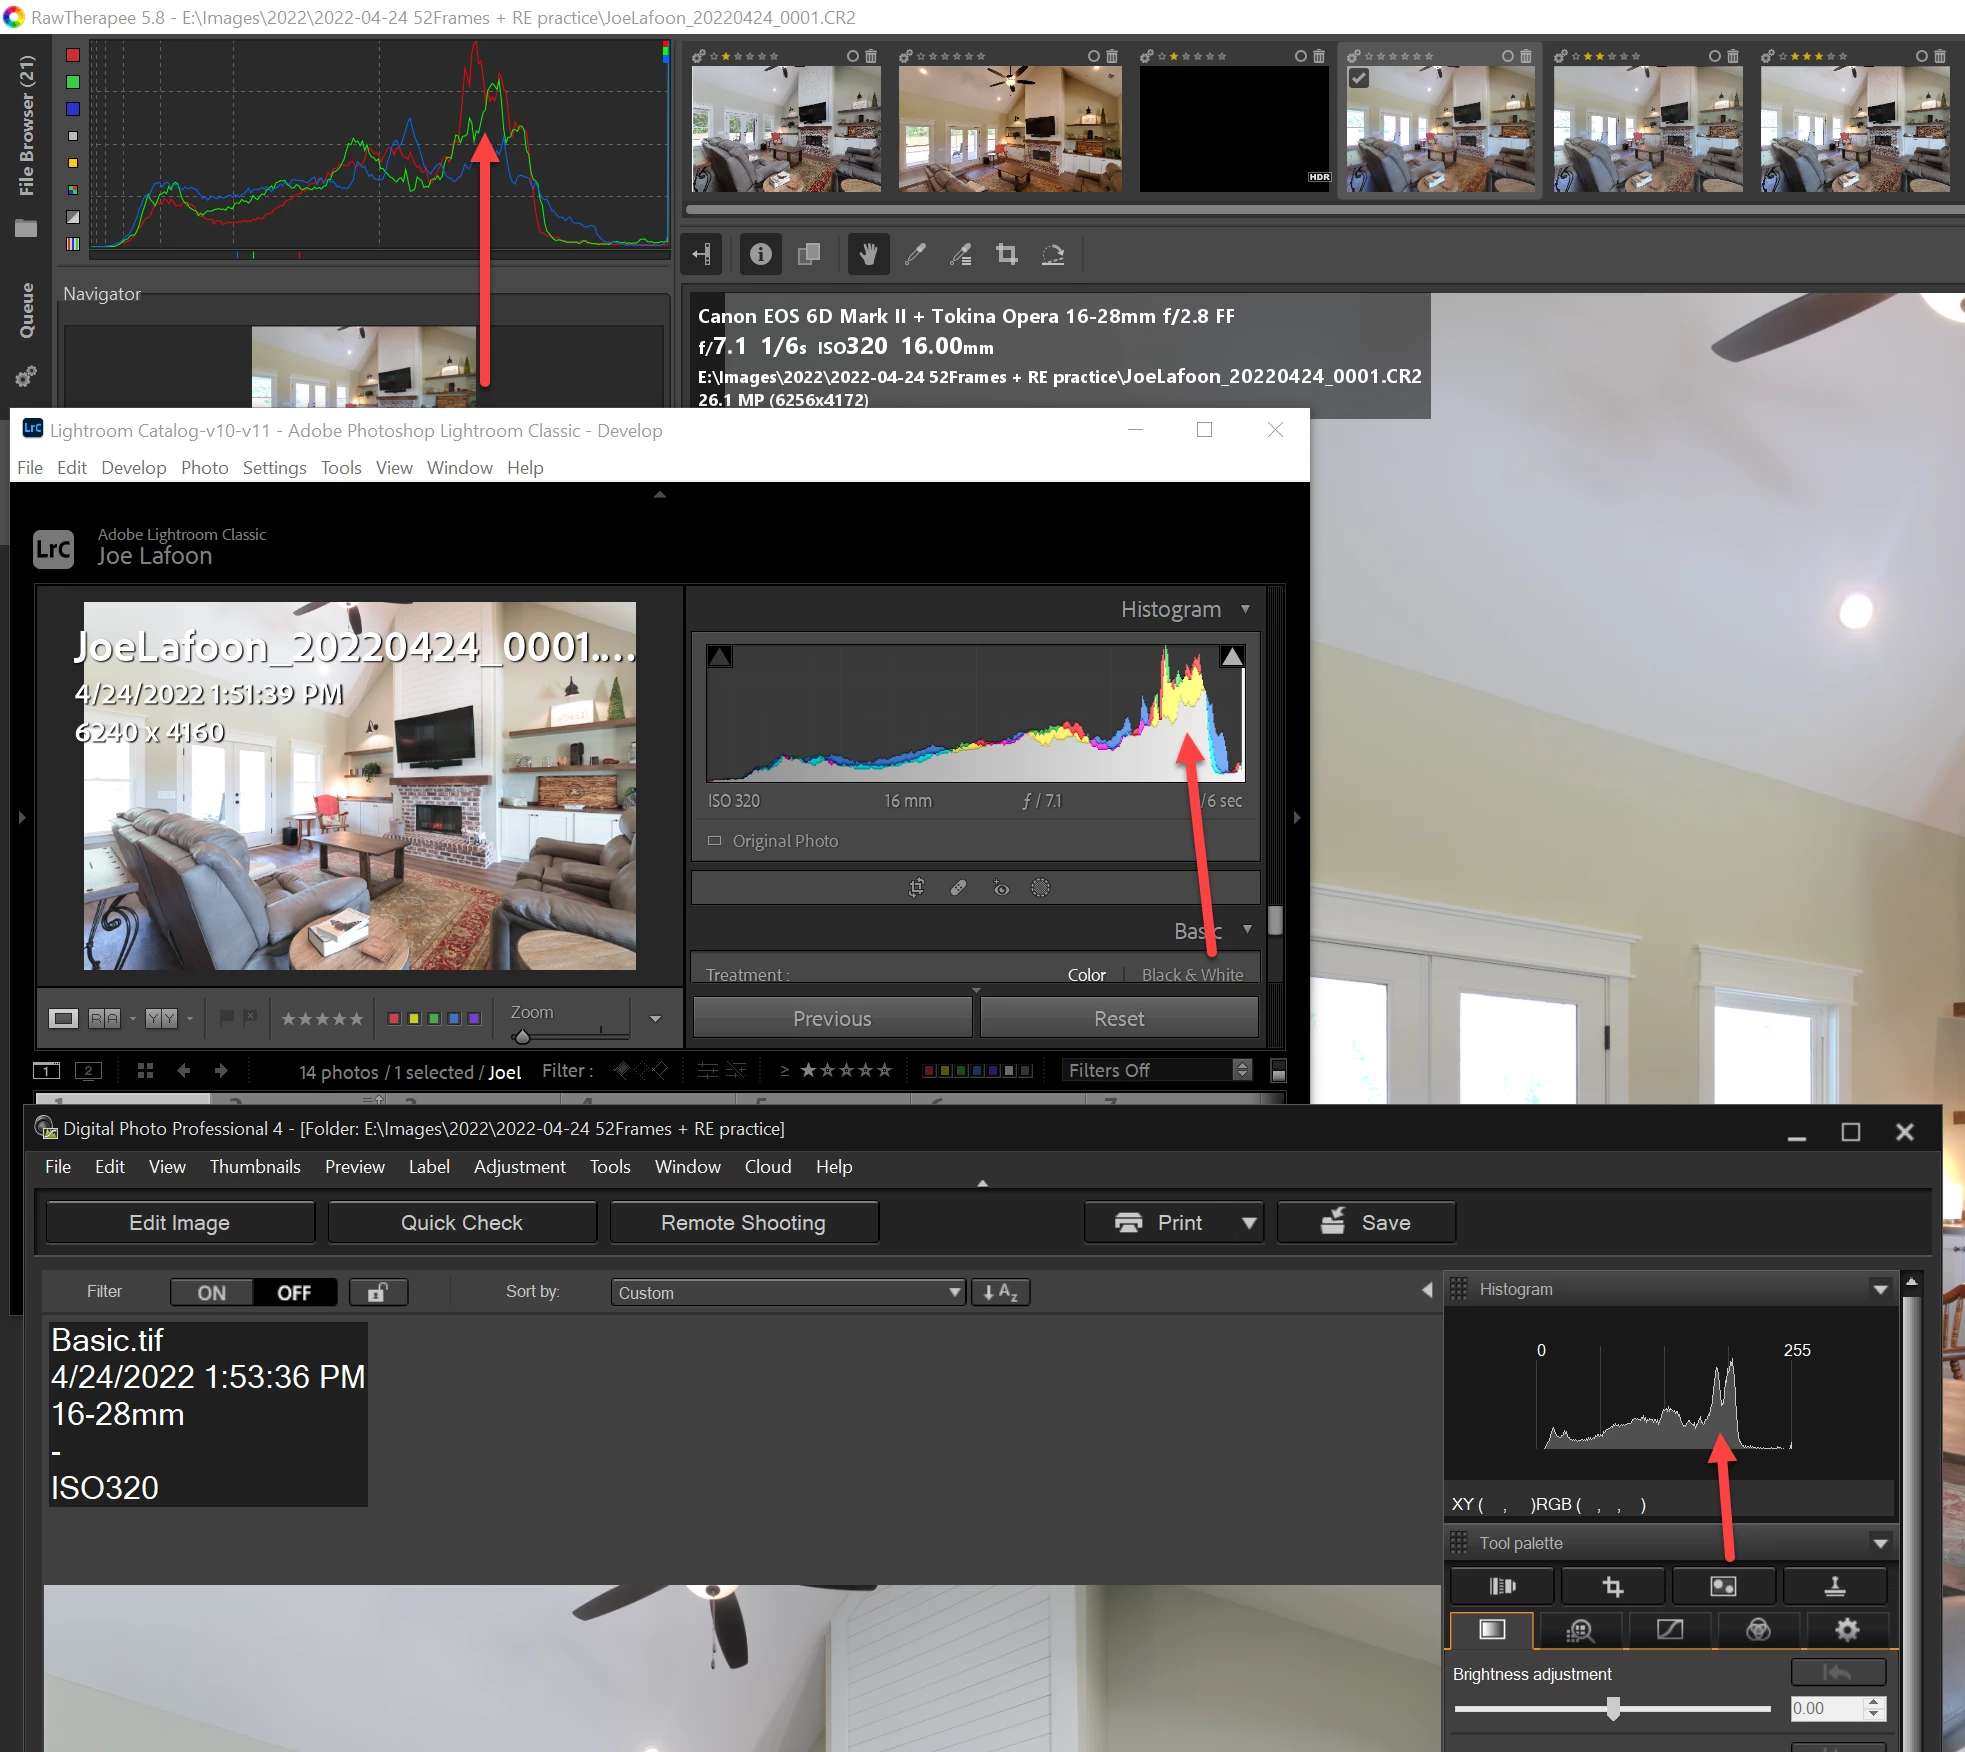Screen dimensions: 1965x1752
Task: Activate the straighten/rotate tool in RawTherapee
Action: [1052, 255]
